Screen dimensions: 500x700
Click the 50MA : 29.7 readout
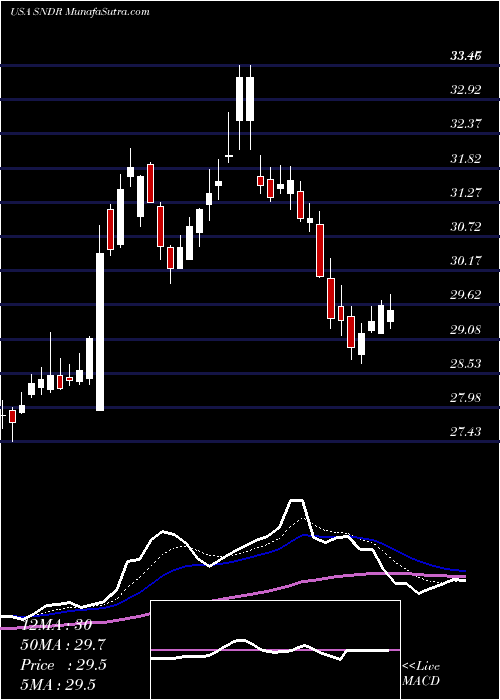(x=63, y=645)
